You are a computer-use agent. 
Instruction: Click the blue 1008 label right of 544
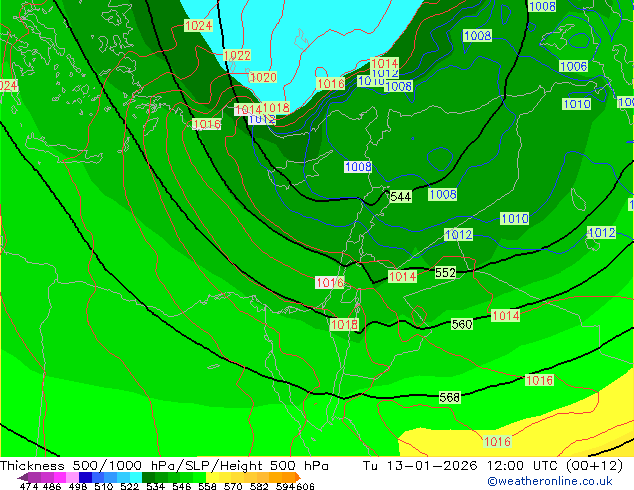point(443,194)
